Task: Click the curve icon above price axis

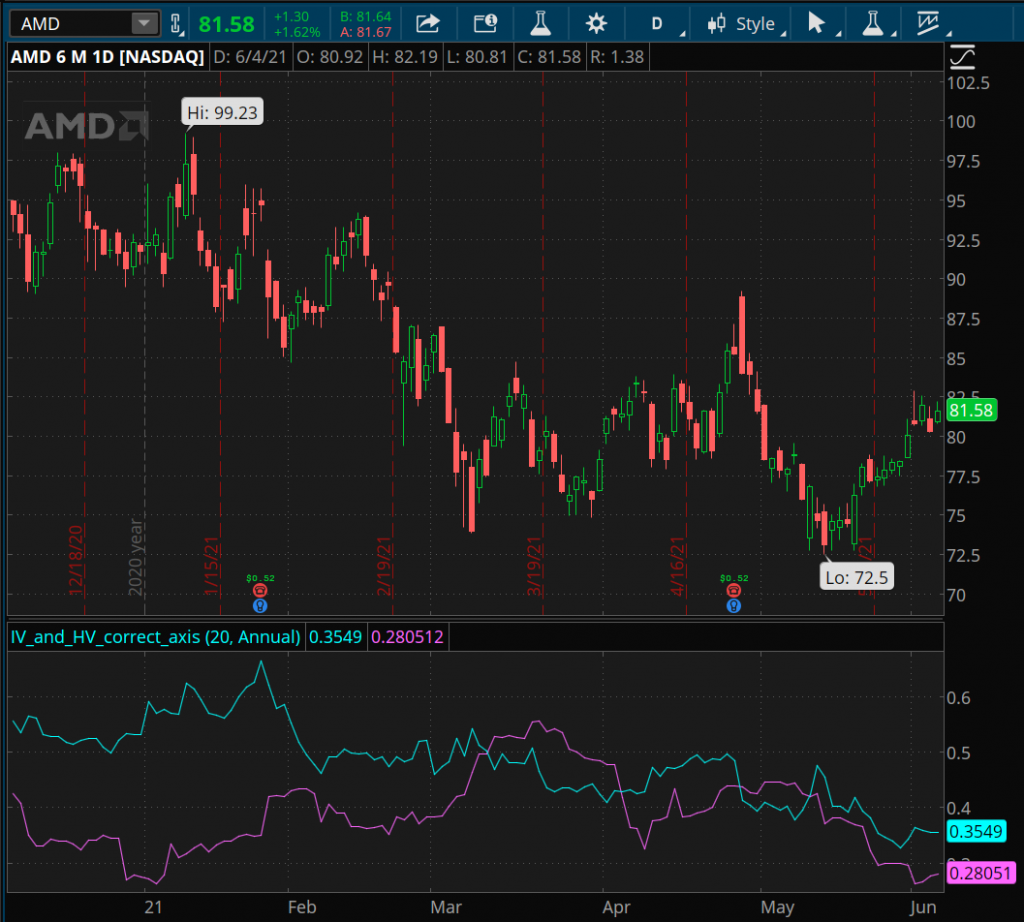Action: (962, 57)
